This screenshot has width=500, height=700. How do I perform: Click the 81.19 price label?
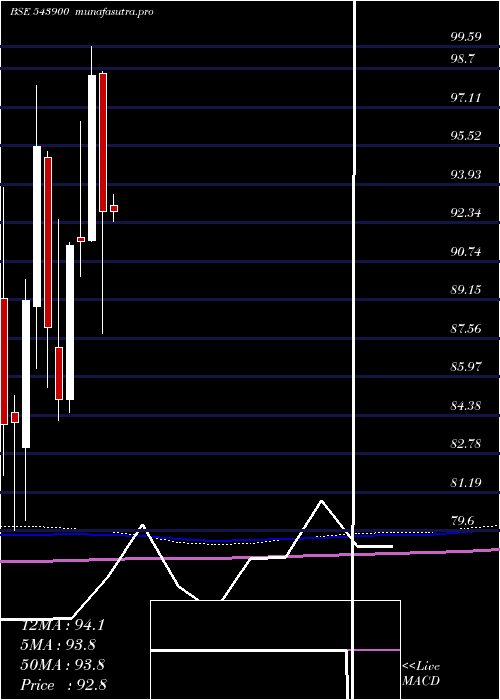coord(466,483)
